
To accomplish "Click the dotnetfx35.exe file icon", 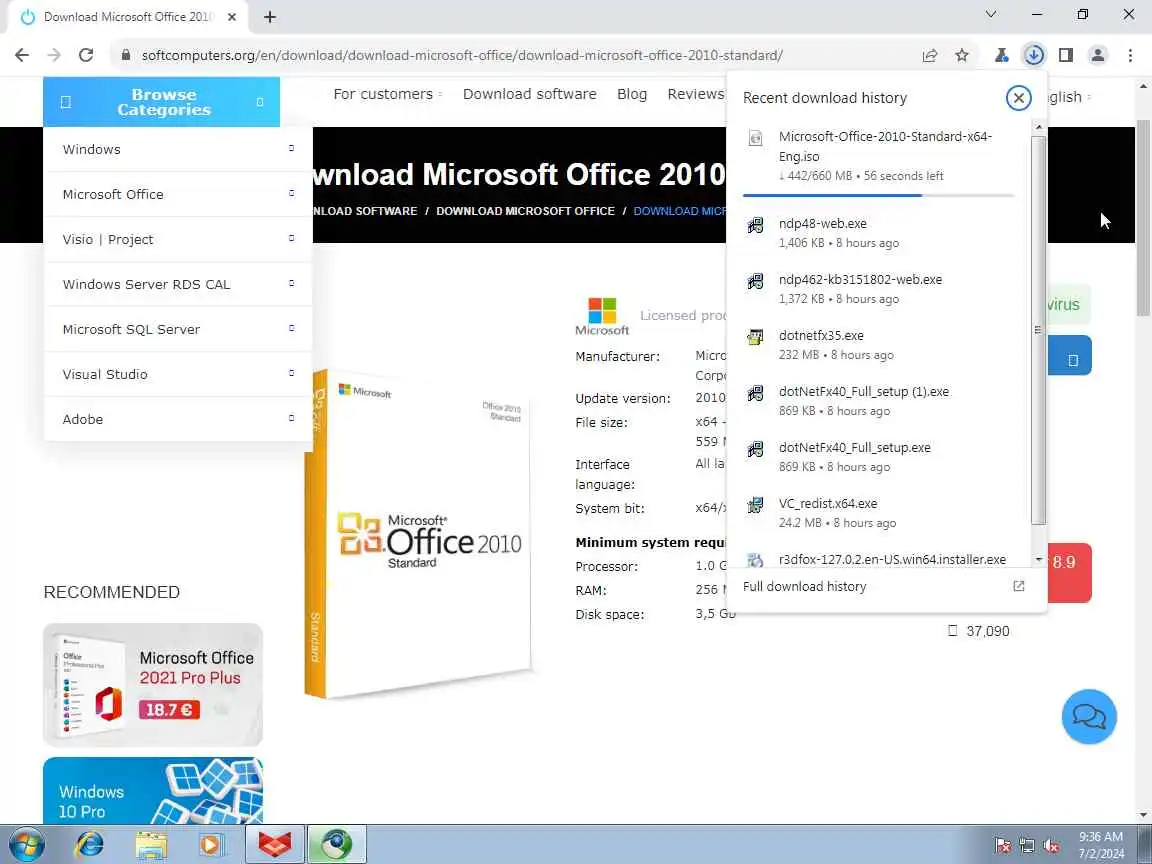I will [x=755, y=337].
